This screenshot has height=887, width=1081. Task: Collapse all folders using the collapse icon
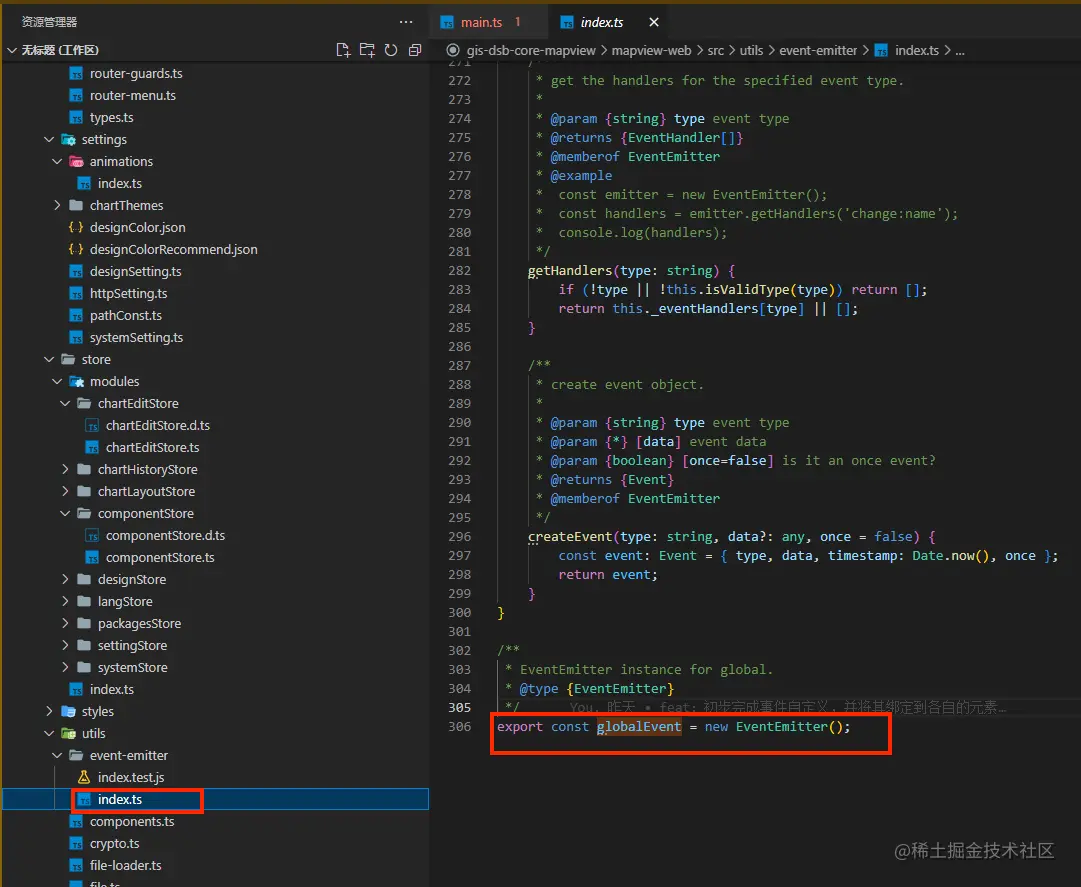point(414,50)
